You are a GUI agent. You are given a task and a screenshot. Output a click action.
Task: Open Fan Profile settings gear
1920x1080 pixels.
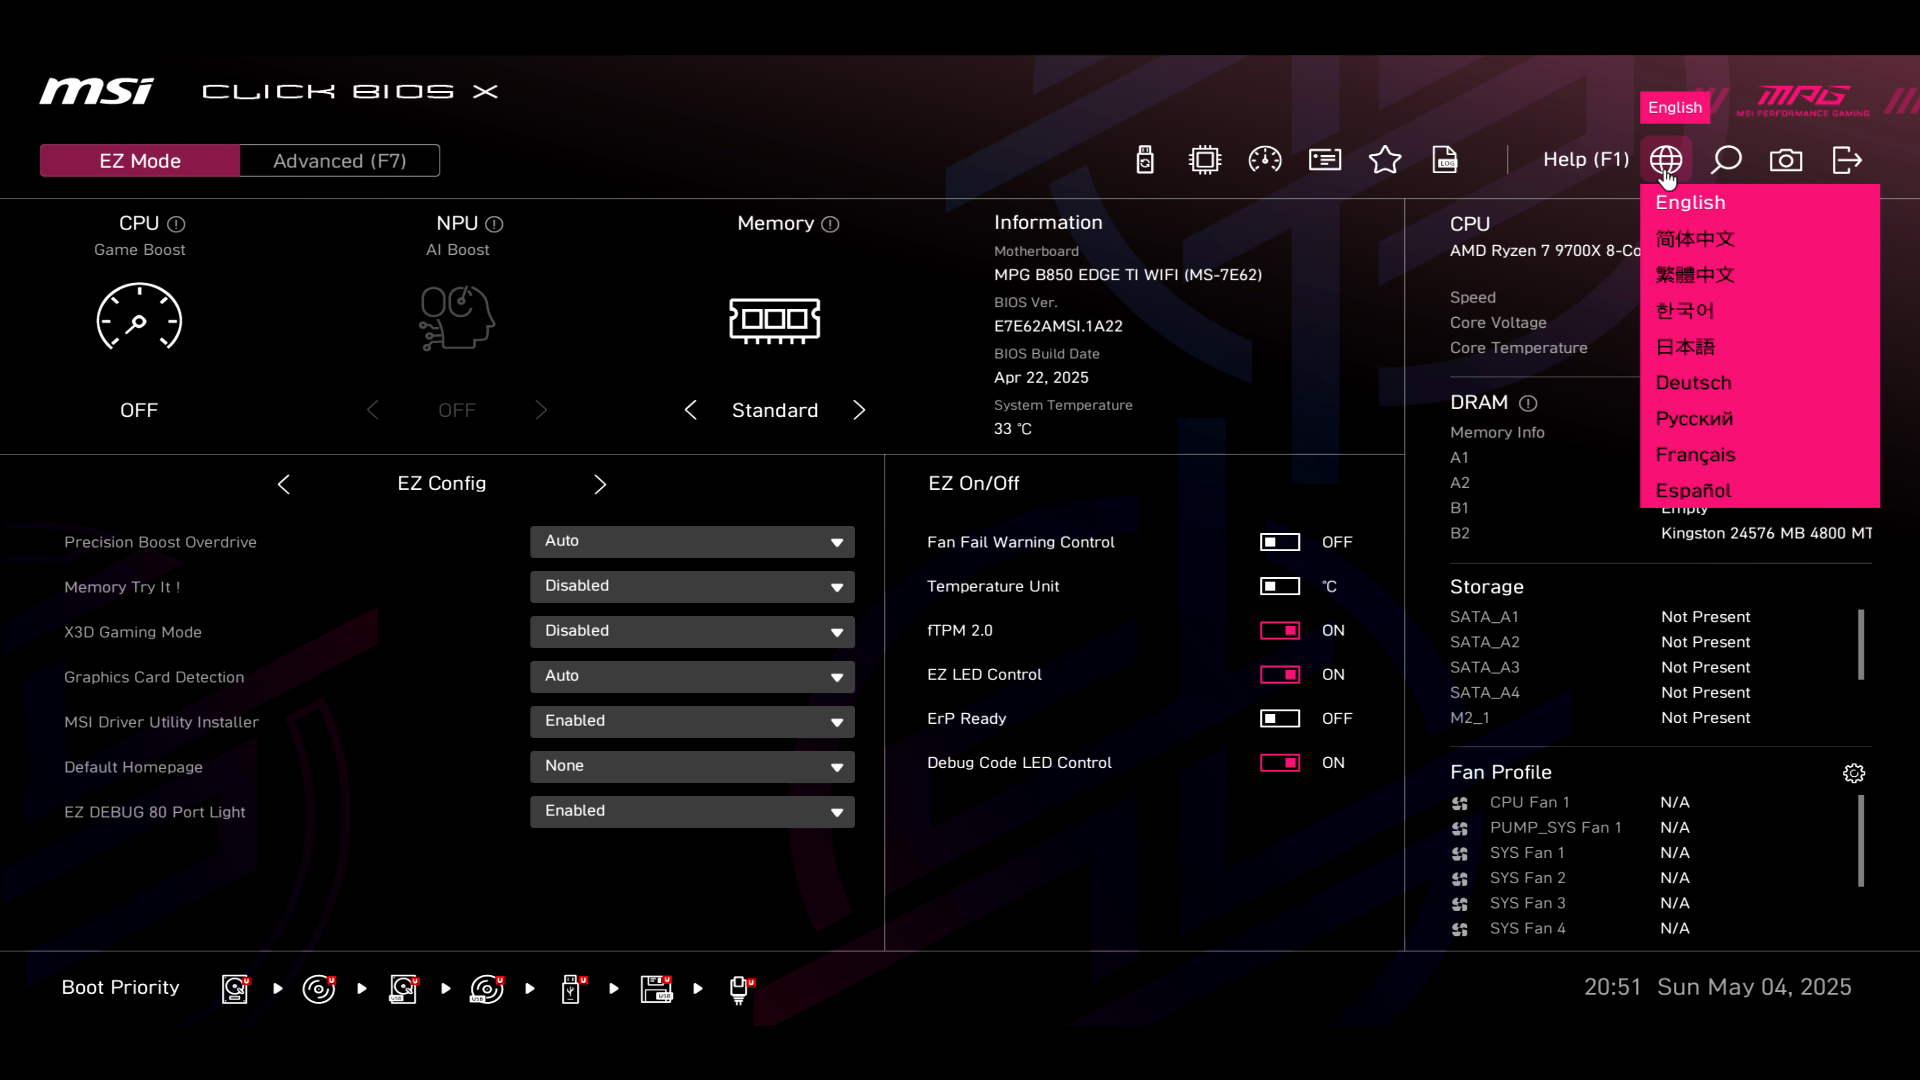tap(1854, 773)
